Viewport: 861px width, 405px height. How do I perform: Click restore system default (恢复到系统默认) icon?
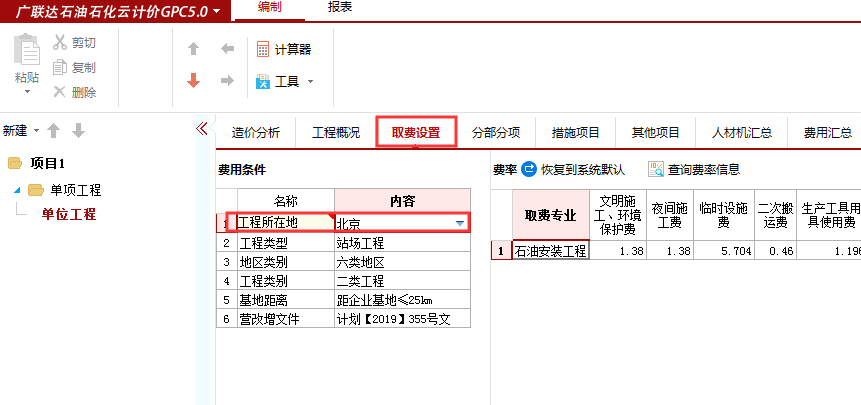coord(529,170)
